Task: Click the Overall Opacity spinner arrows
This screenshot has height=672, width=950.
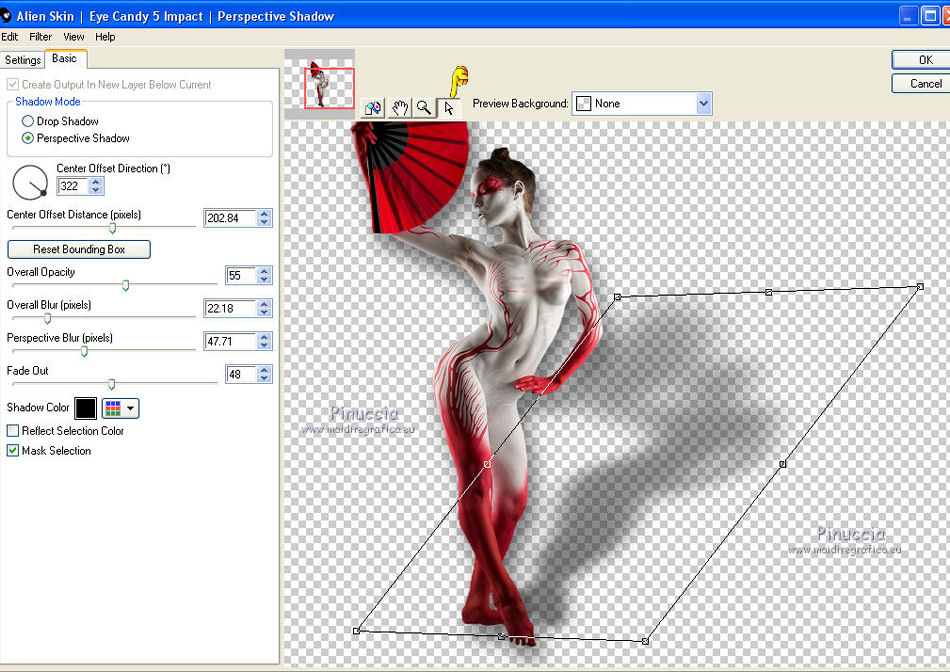Action: 264,276
